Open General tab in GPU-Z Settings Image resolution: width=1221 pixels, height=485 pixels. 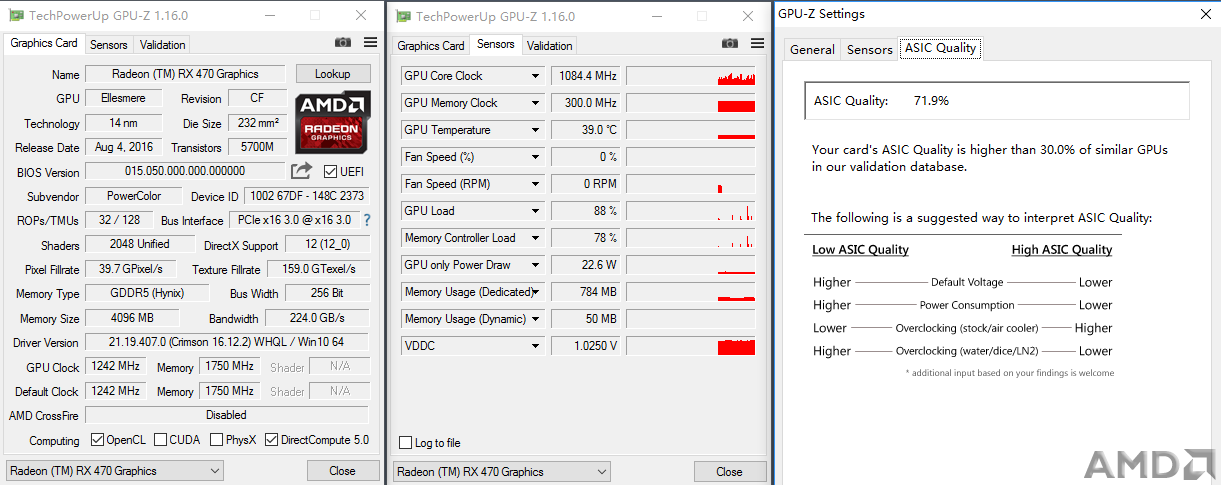(x=812, y=50)
